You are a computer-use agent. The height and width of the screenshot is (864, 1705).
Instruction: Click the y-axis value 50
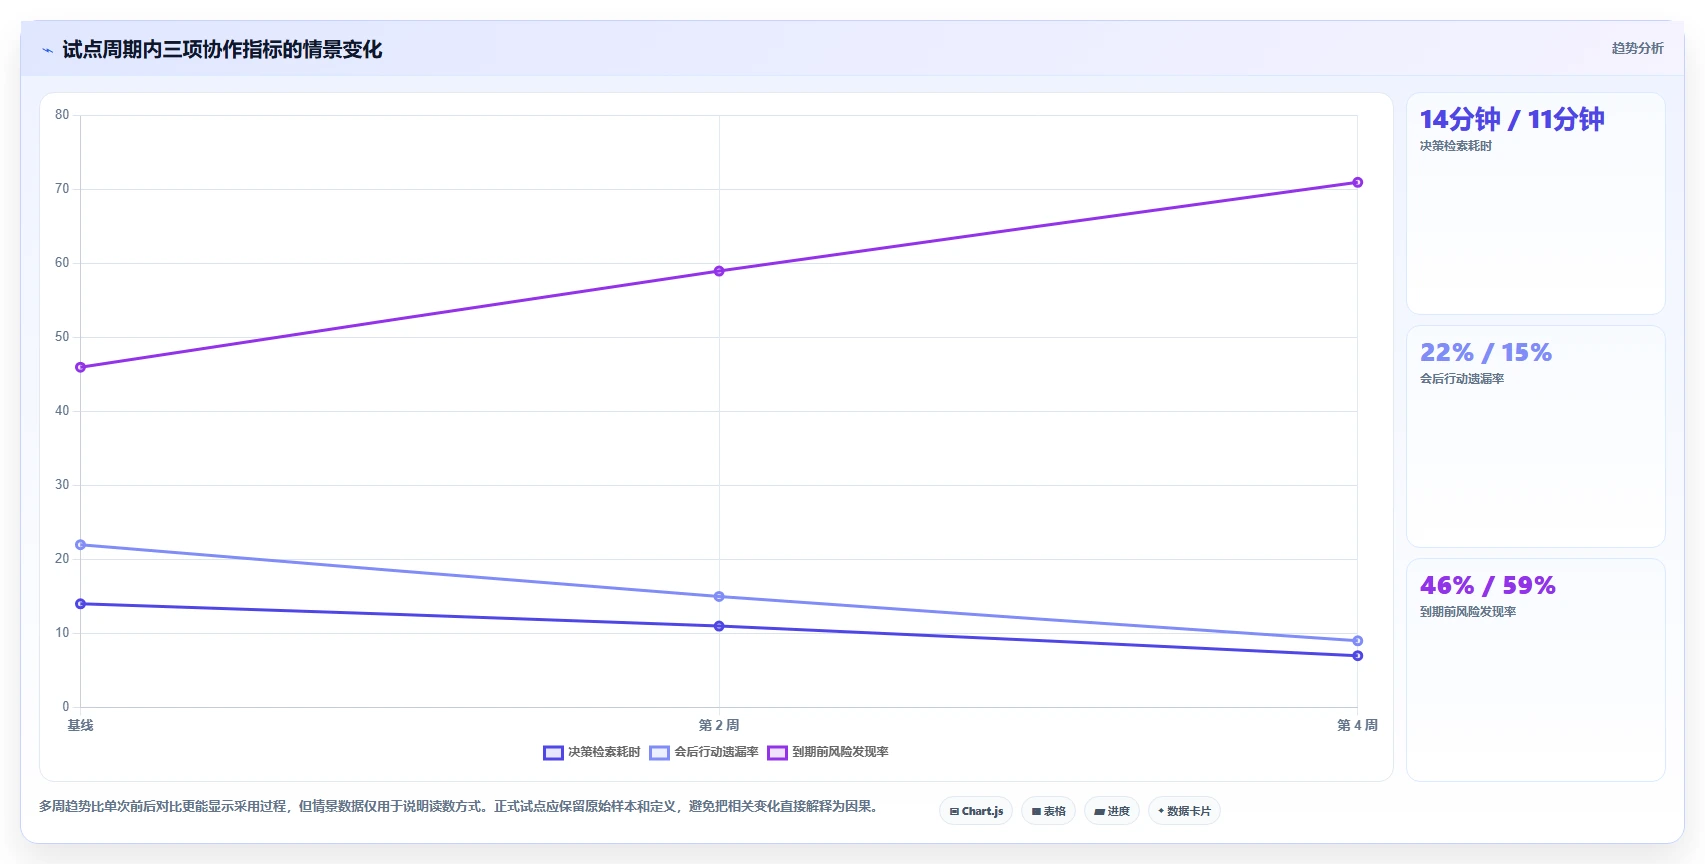pyautogui.click(x=62, y=337)
